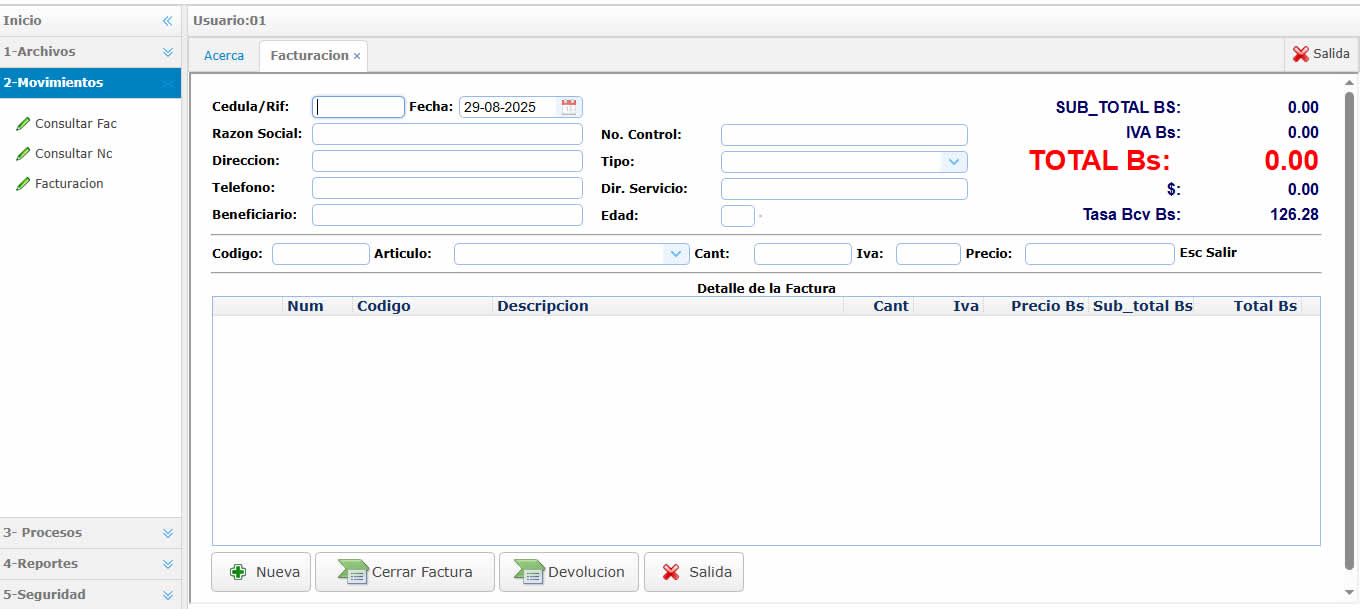Click the bottom Salida button

click(x=694, y=572)
